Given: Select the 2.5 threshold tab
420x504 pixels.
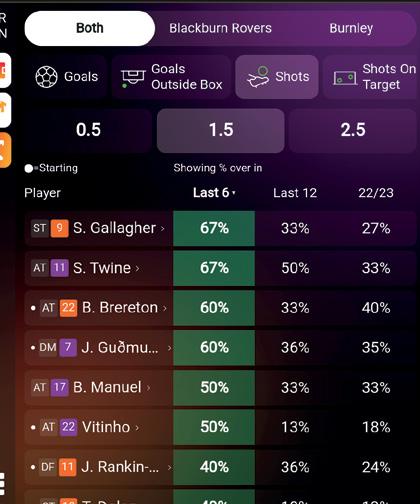Looking at the screenshot, I should (x=353, y=130).
